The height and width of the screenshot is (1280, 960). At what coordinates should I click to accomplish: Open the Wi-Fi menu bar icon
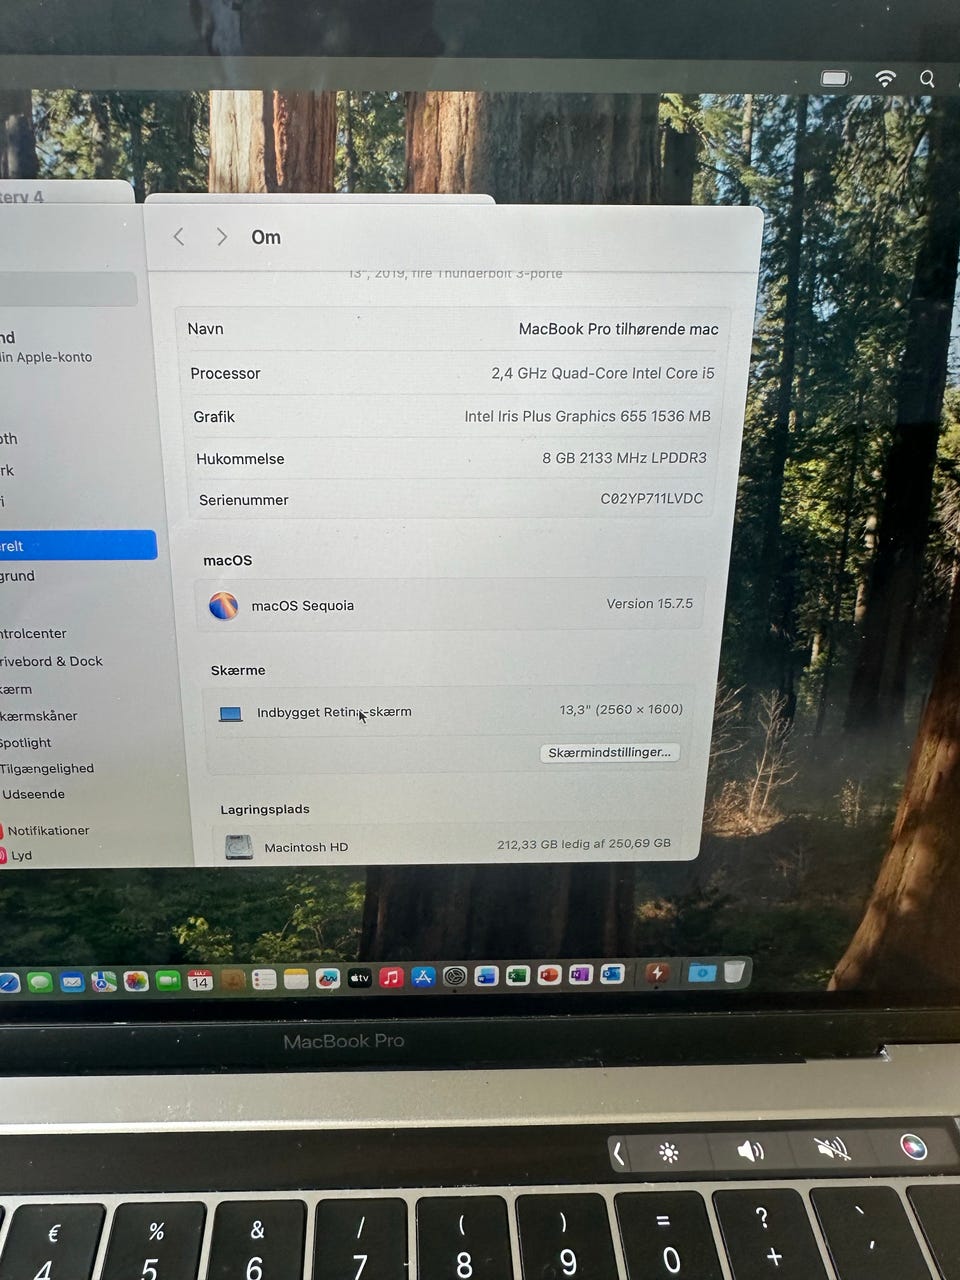coord(885,78)
